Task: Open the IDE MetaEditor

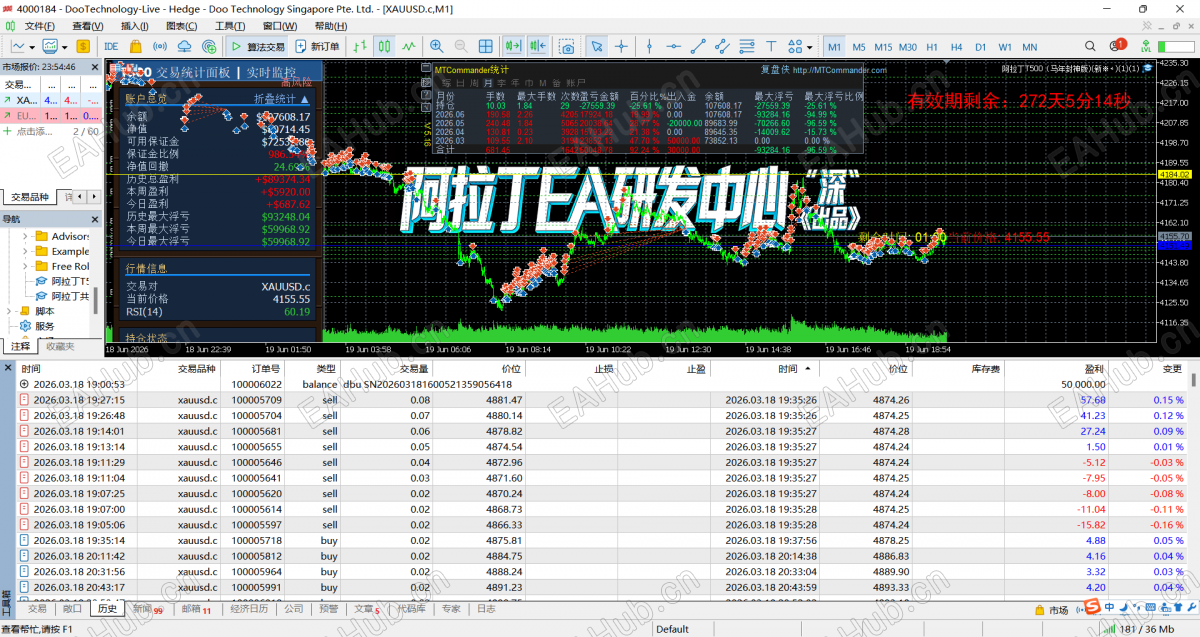Action: (111, 46)
